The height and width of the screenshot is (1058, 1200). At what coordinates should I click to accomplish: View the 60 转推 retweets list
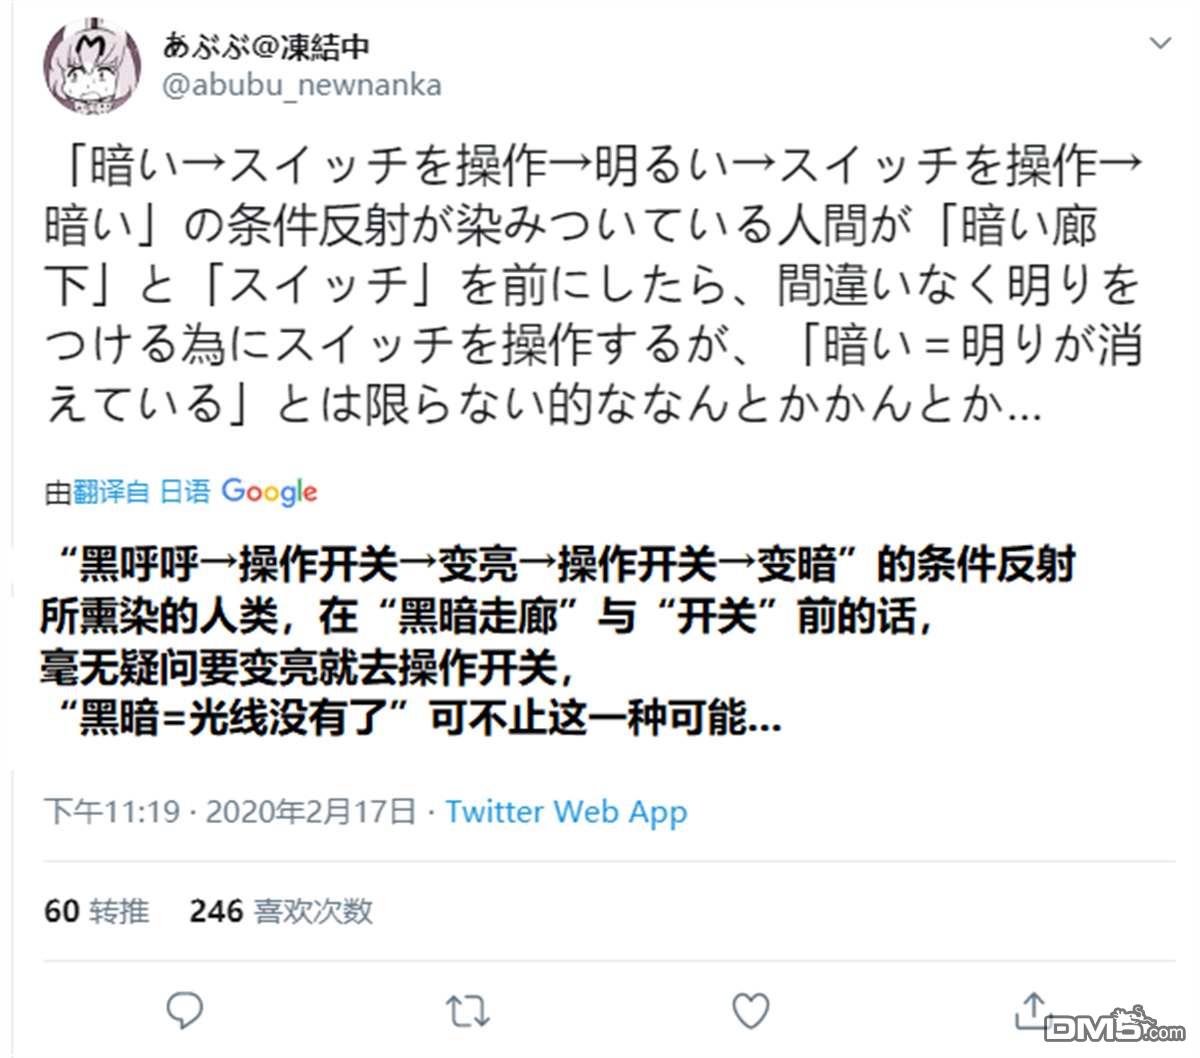pos(97,911)
